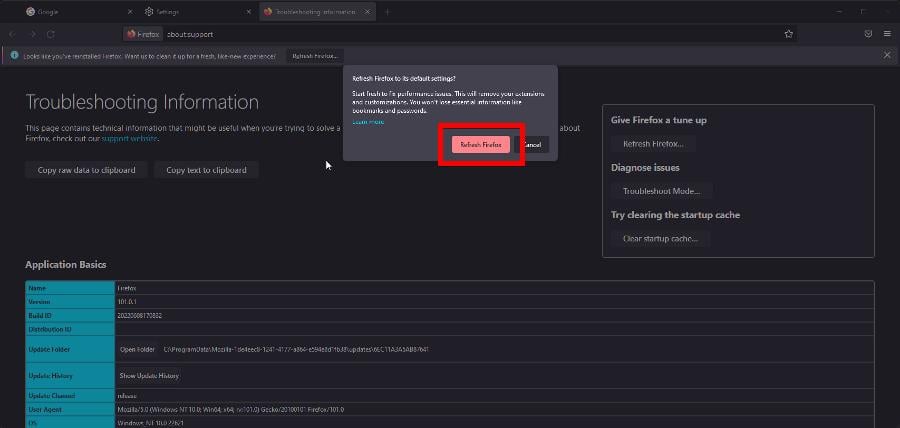
Task: Open the support website link
Action: 129,138
